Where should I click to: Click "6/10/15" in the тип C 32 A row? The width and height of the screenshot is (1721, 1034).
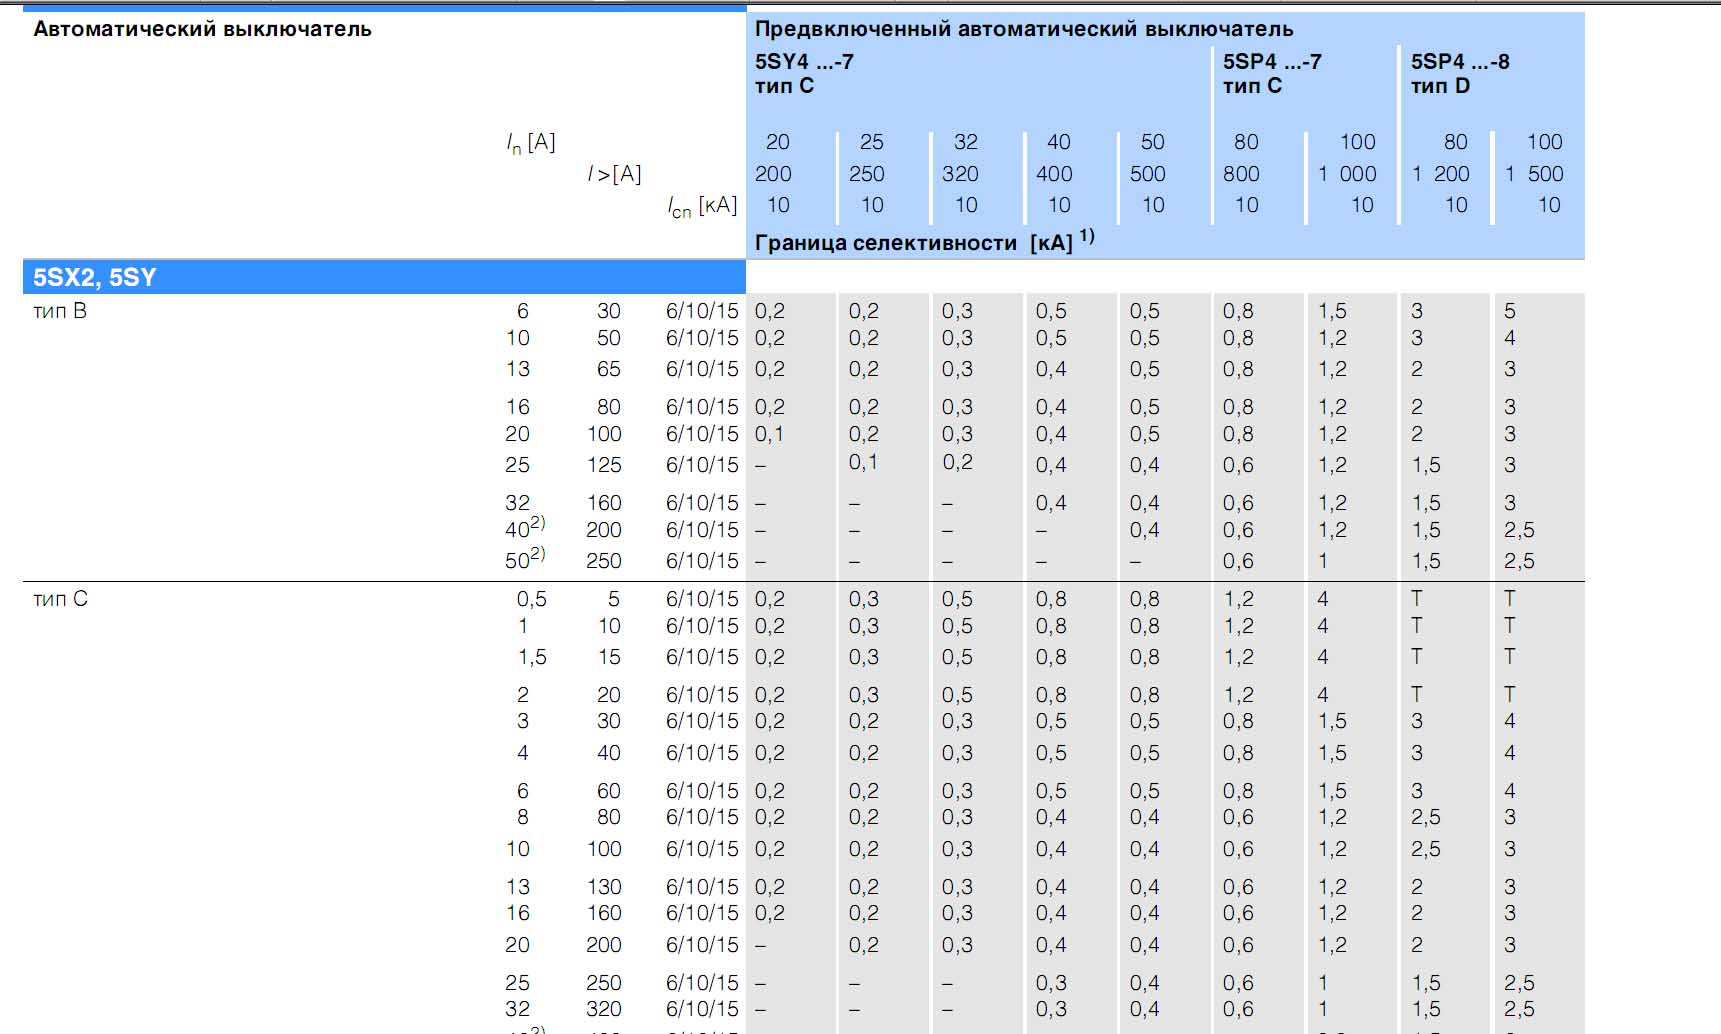702,1009
